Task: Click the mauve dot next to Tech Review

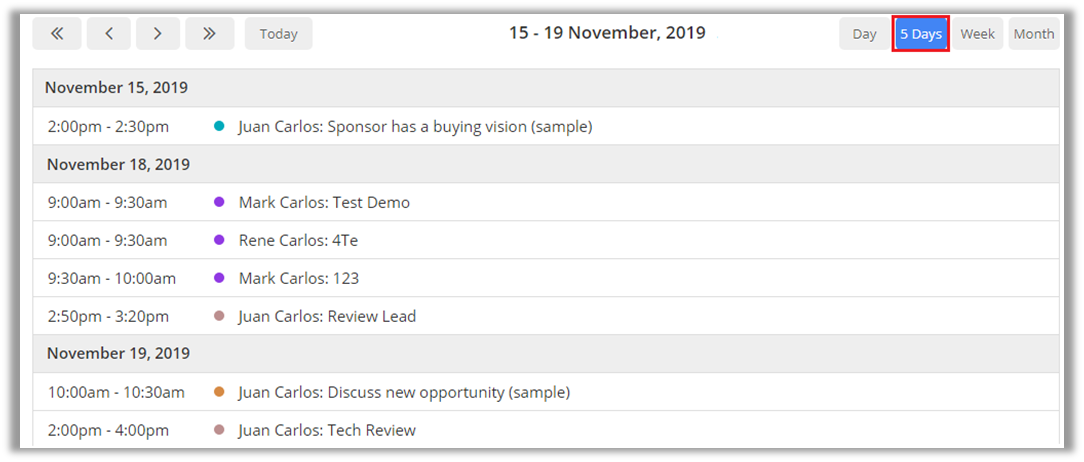Action: (x=219, y=430)
